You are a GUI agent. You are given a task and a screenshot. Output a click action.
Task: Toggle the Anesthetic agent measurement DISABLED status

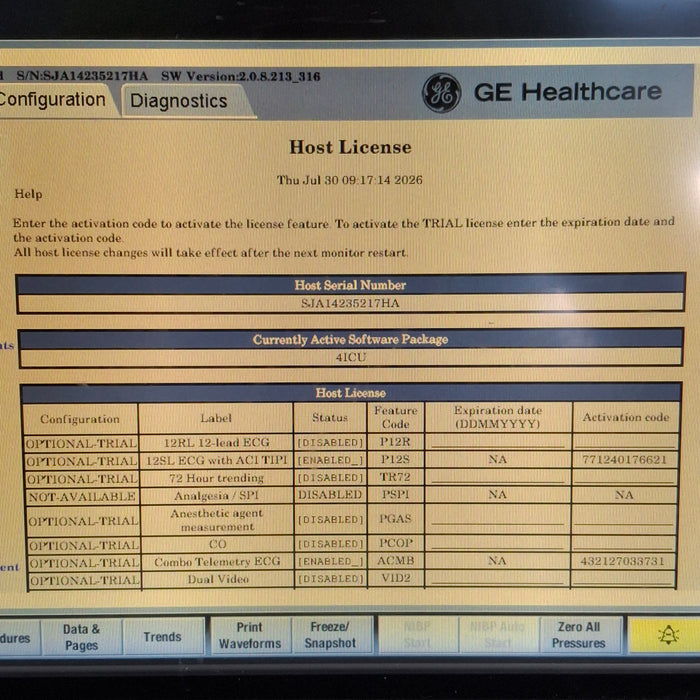coord(330,520)
